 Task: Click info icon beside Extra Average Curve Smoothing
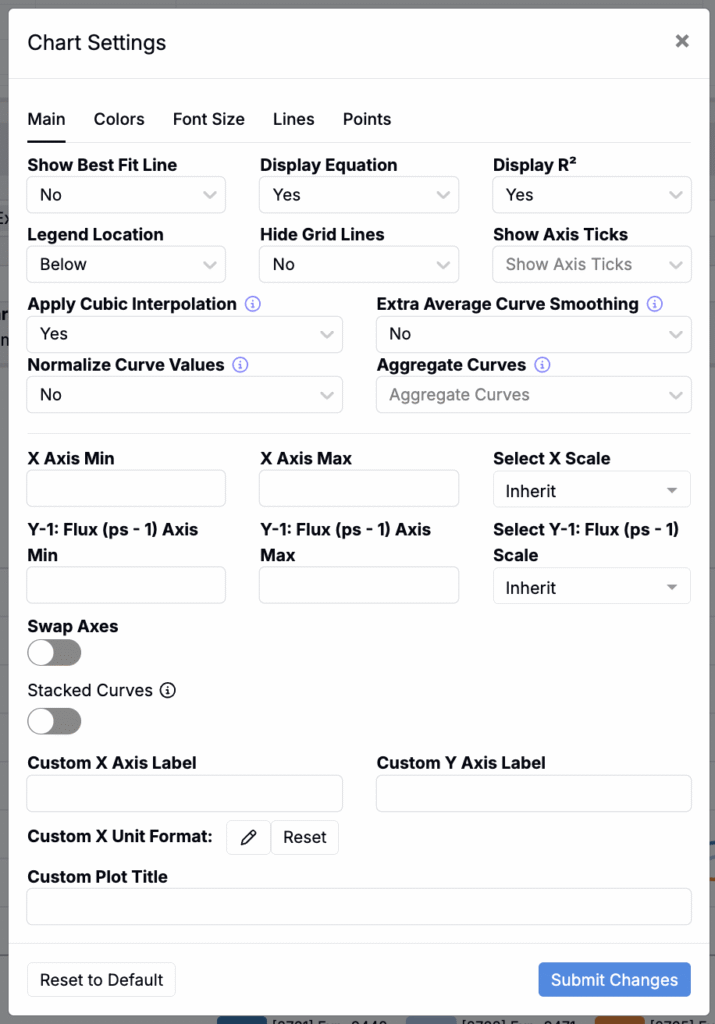point(655,304)
